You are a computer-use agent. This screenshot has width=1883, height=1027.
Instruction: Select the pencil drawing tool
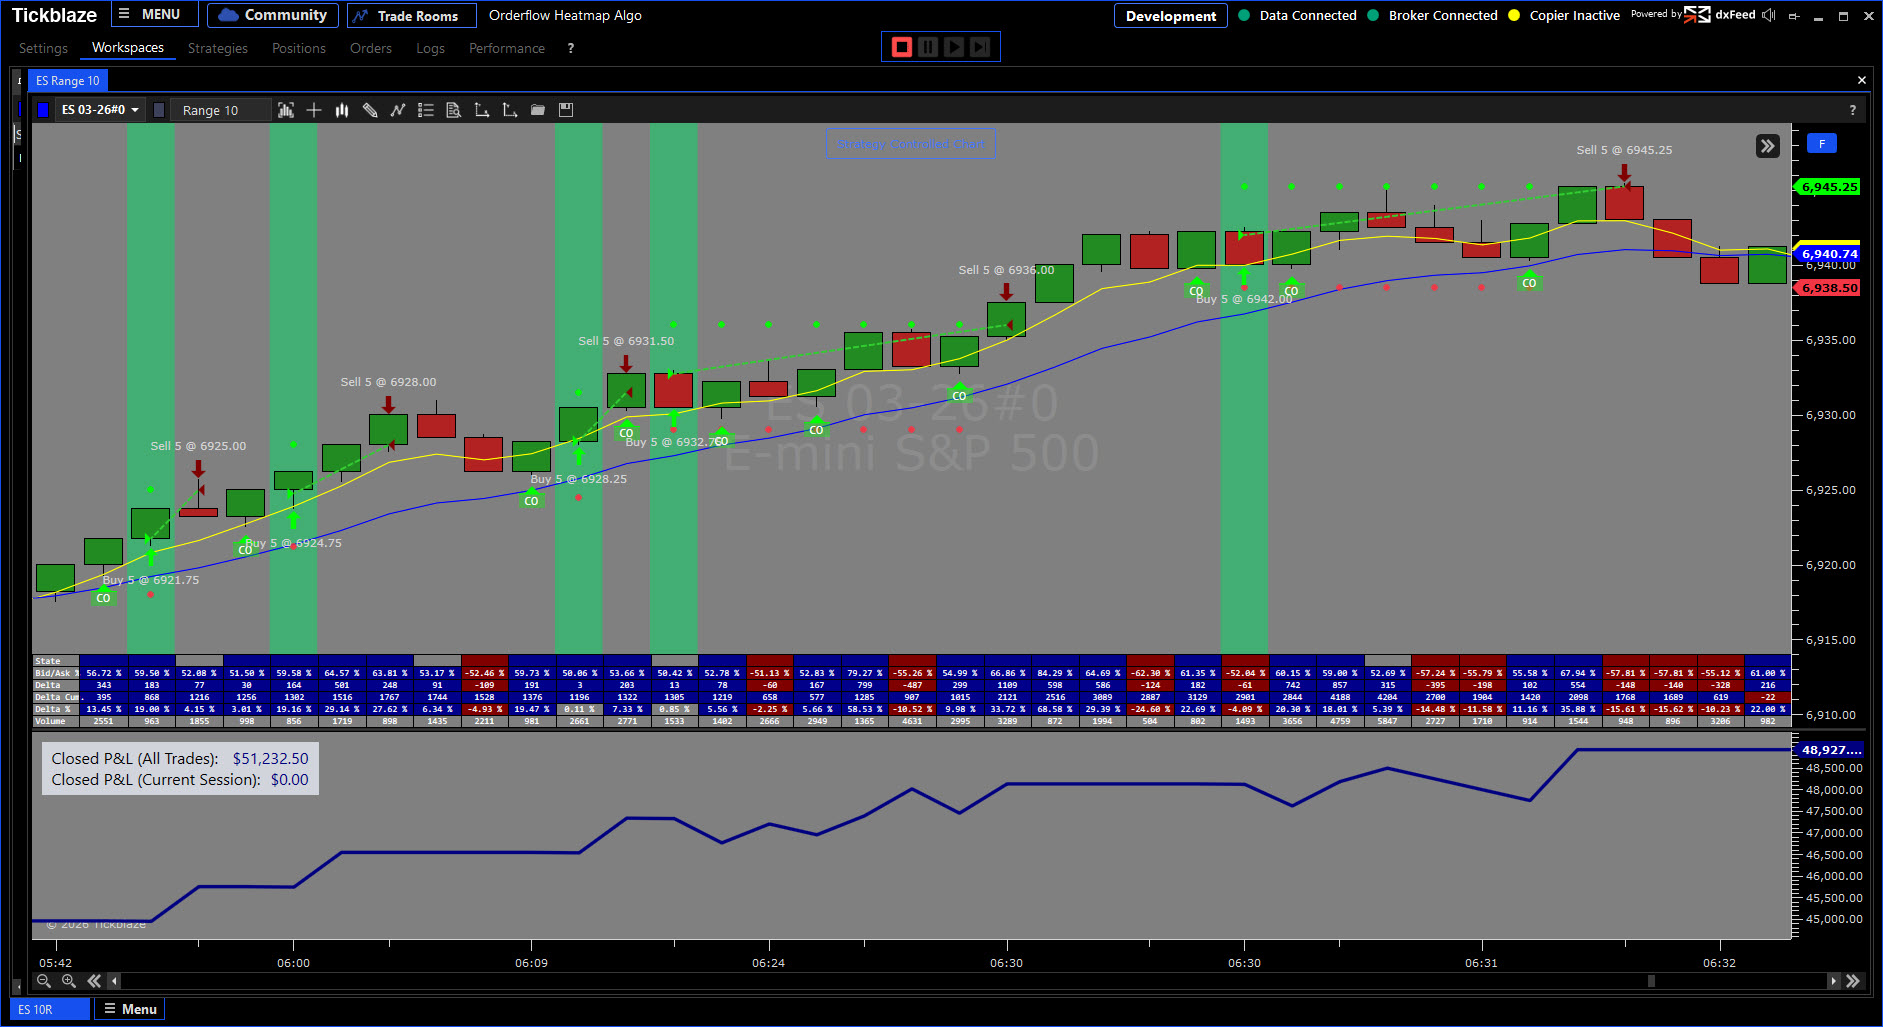(x=370, y=110)
